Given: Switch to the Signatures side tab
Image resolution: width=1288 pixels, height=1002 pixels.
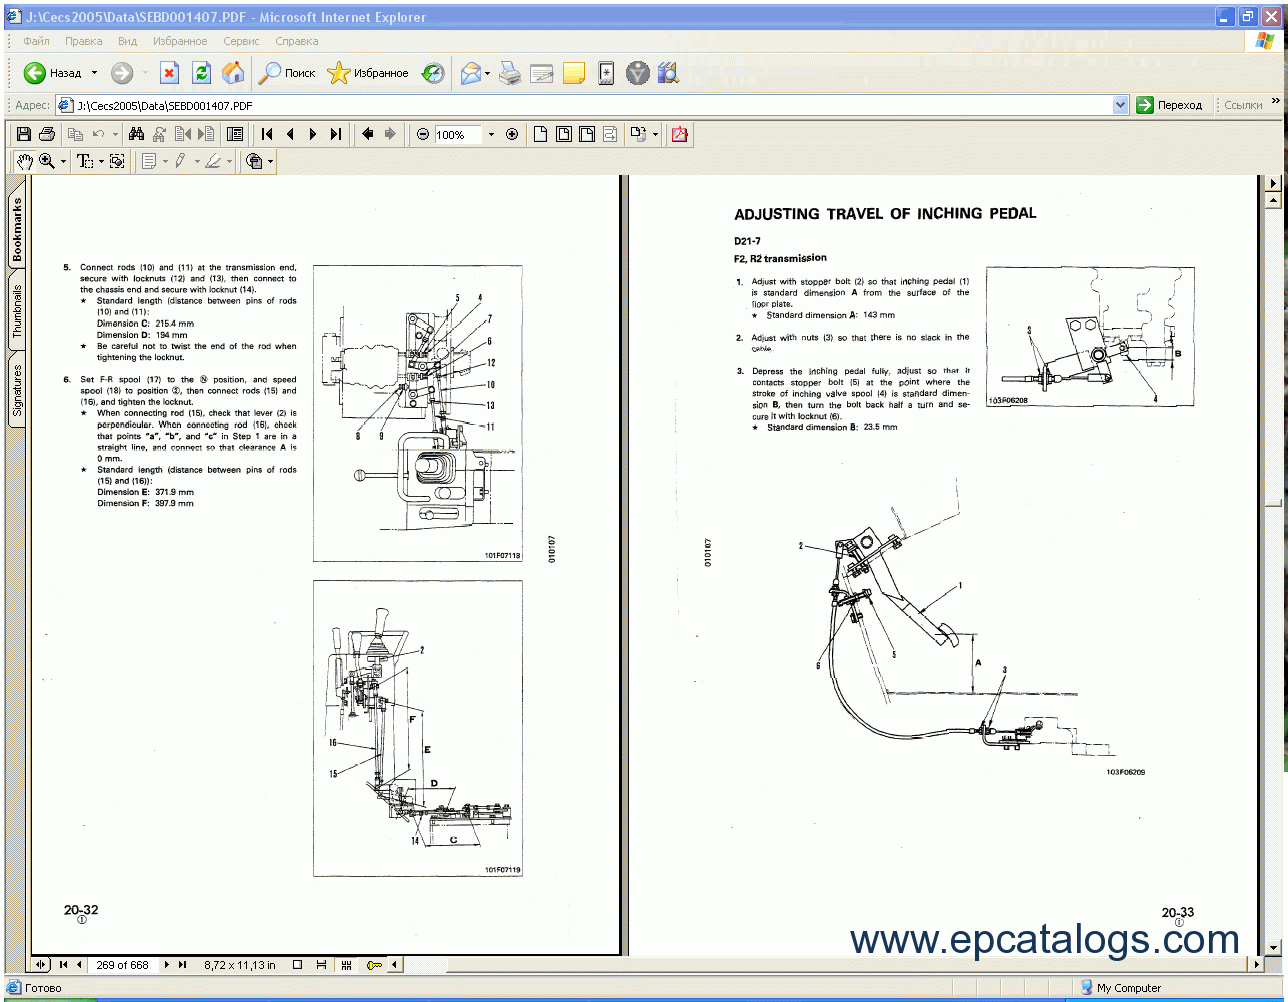Looking at the screenshot, I should [17, 390].
